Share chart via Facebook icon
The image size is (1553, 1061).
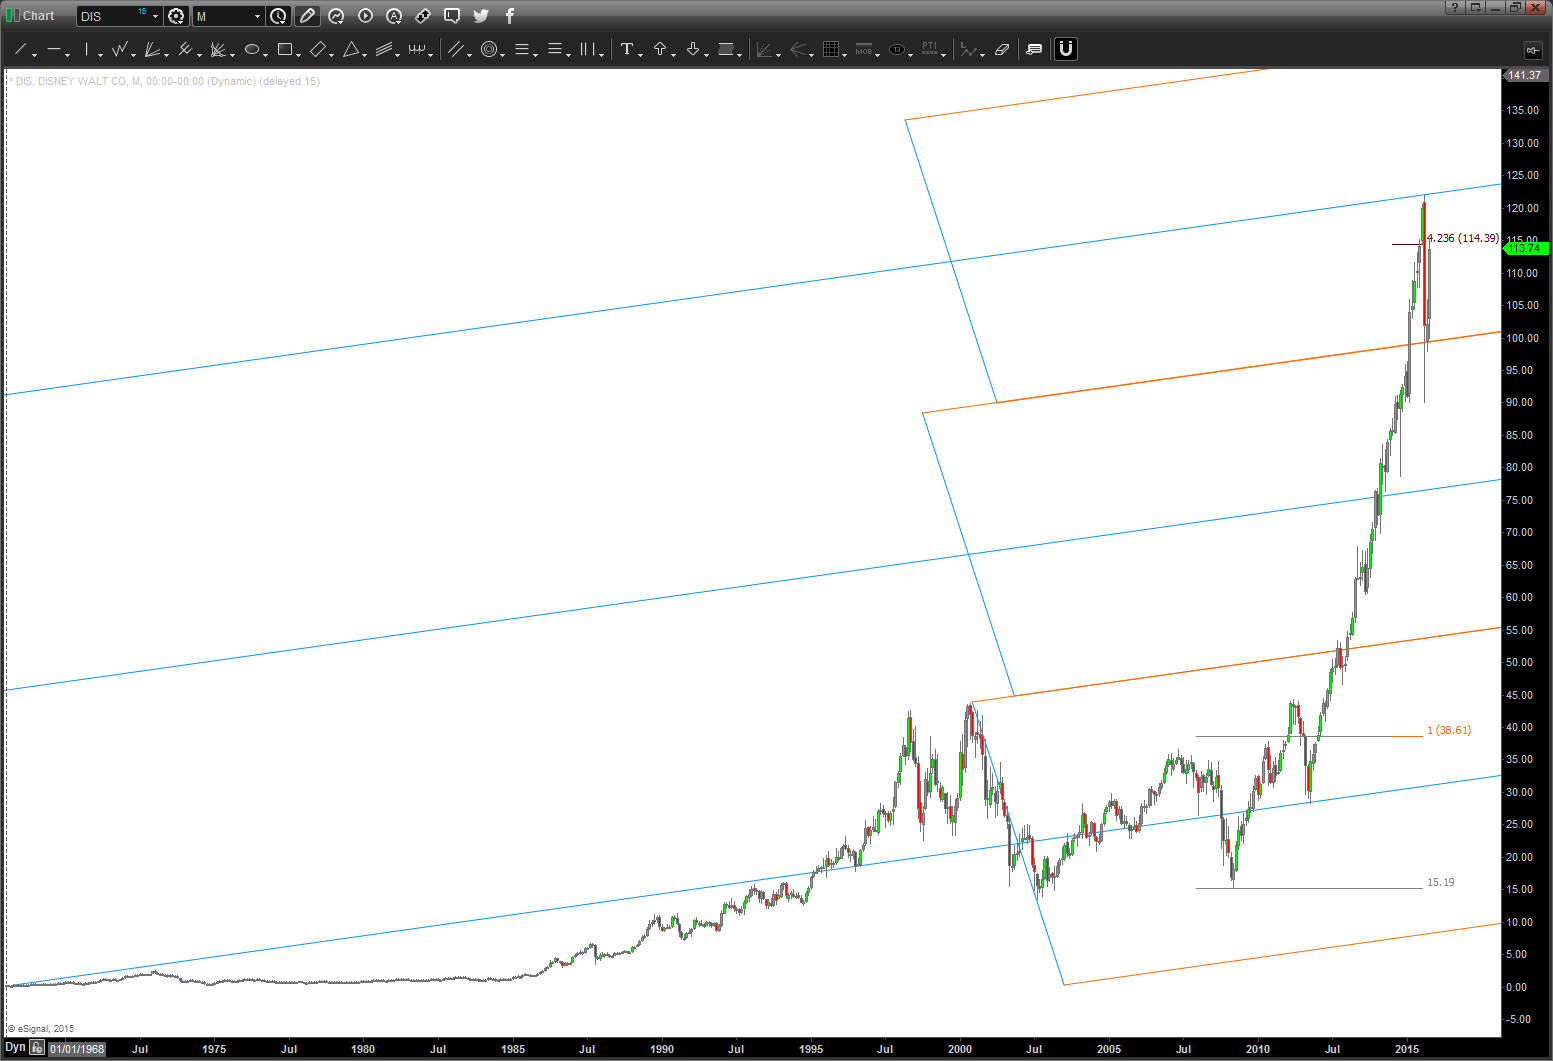tap(510, 16)
